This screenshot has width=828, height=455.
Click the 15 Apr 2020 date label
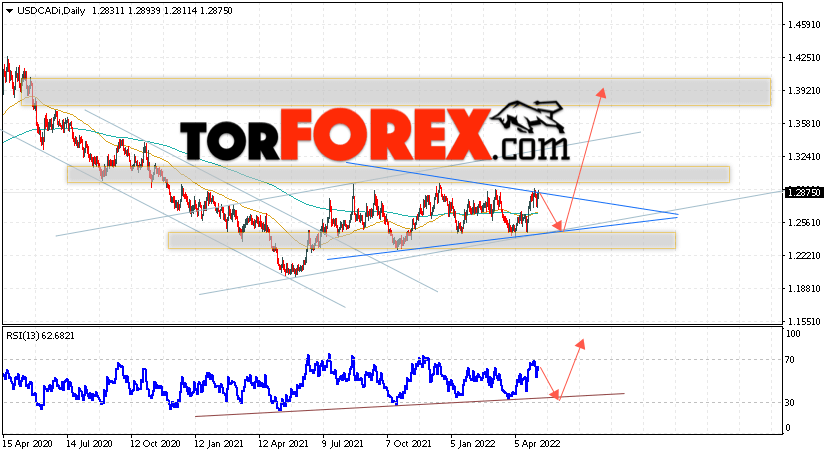[x=27, y=444]
